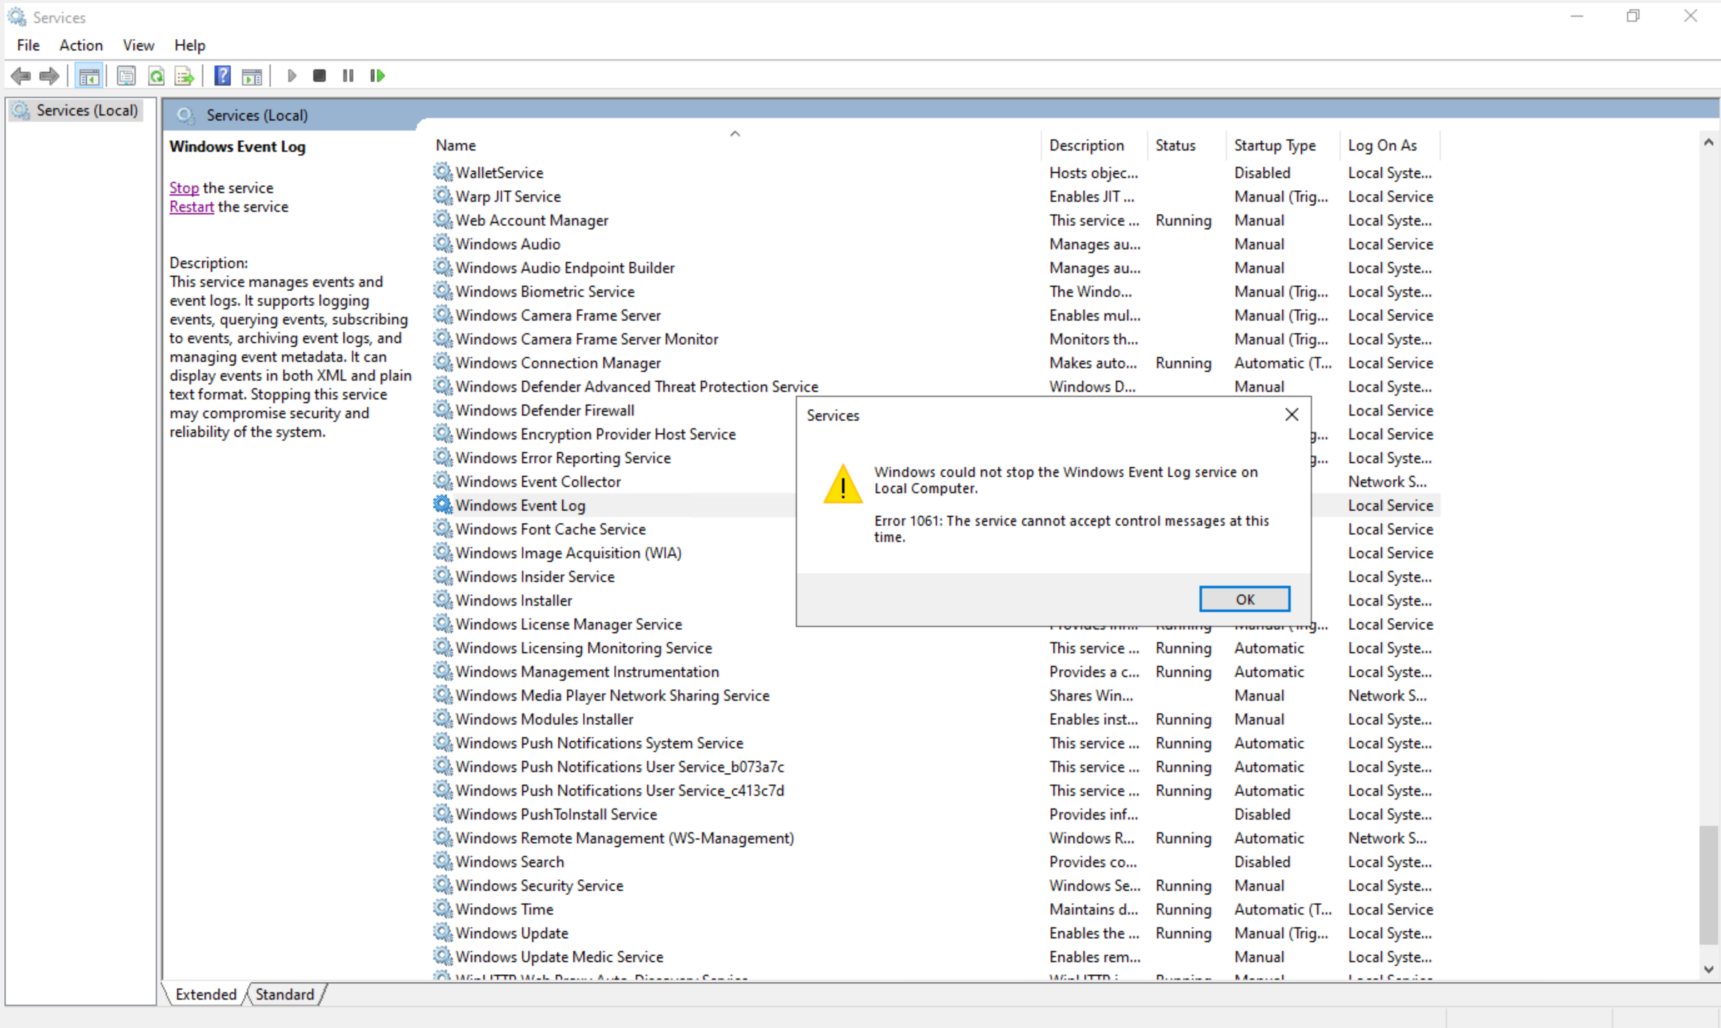Viewport: 1721px width, 1028px height.
Task: Open the View menu
Action: 138,45
